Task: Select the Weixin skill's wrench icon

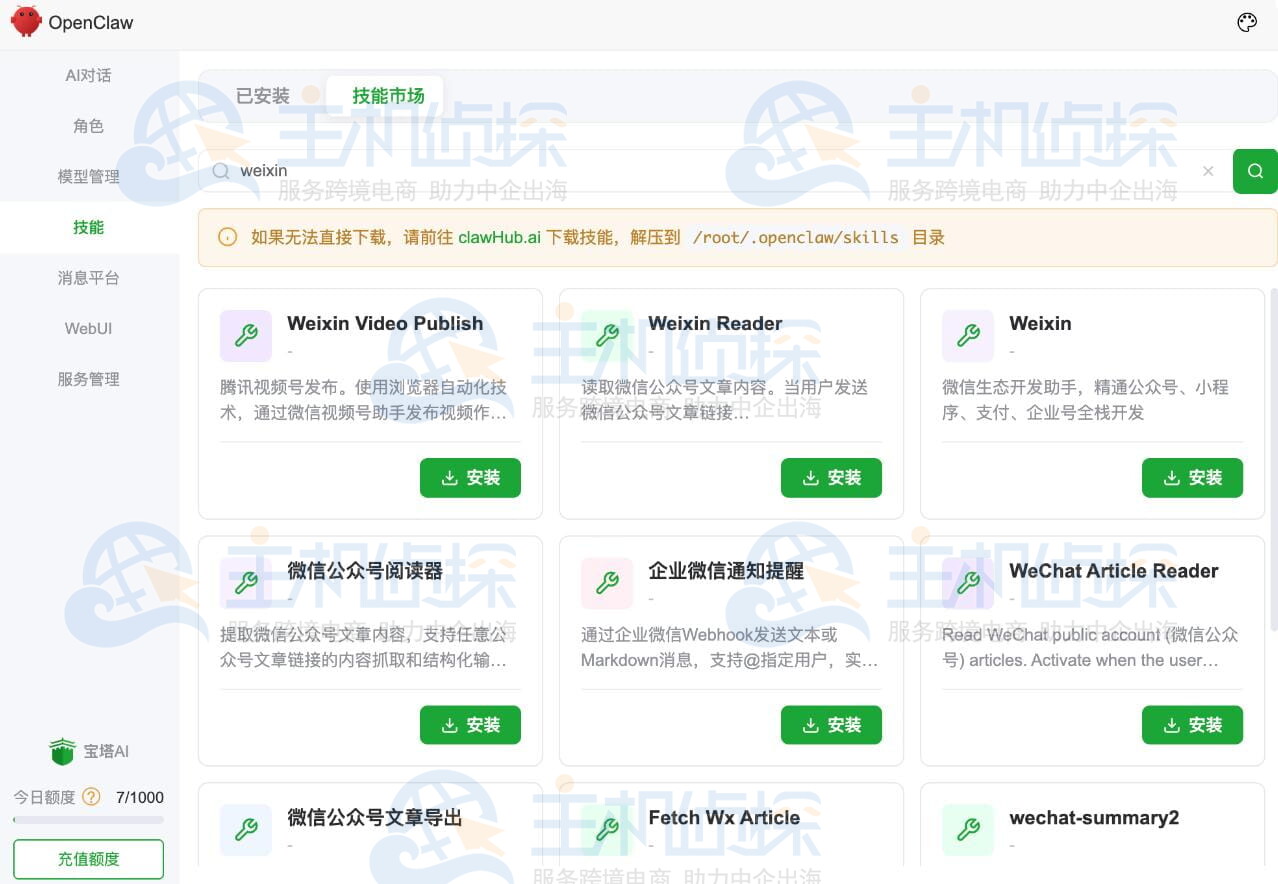Action: 968,335
